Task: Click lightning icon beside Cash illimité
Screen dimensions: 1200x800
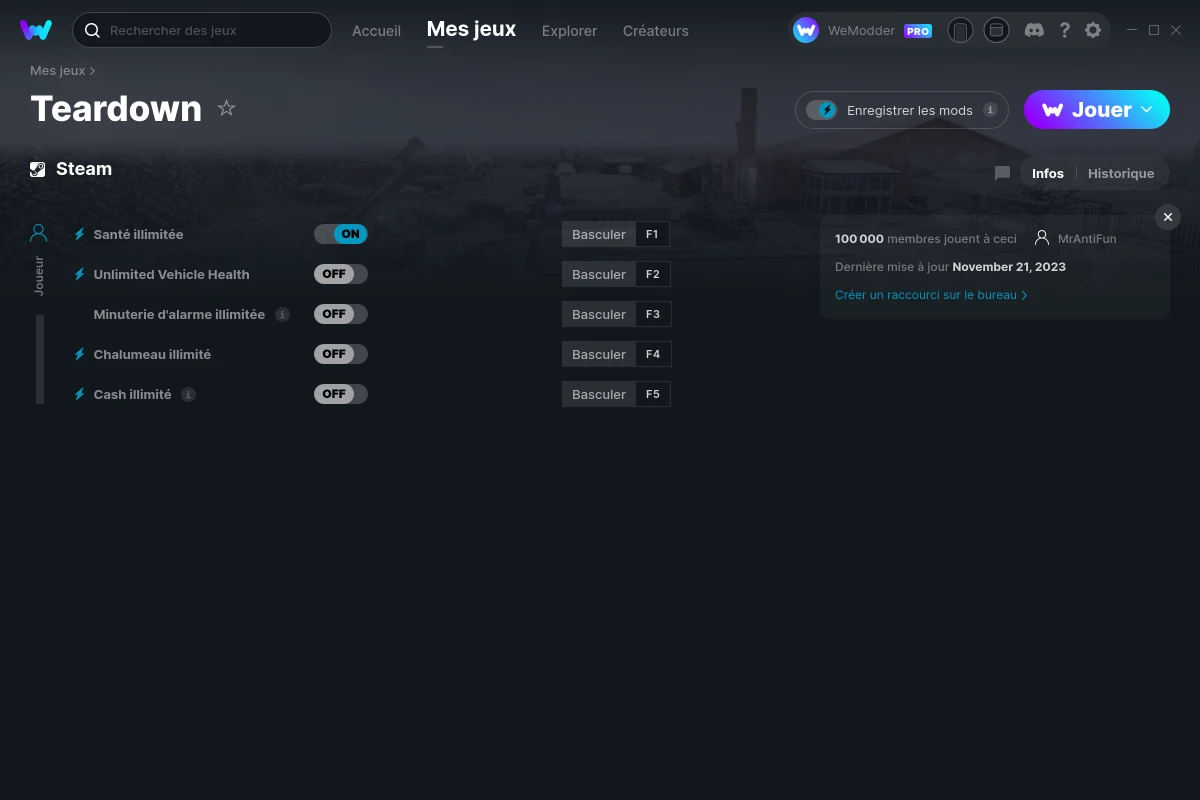Action: [x=80, y=394]
